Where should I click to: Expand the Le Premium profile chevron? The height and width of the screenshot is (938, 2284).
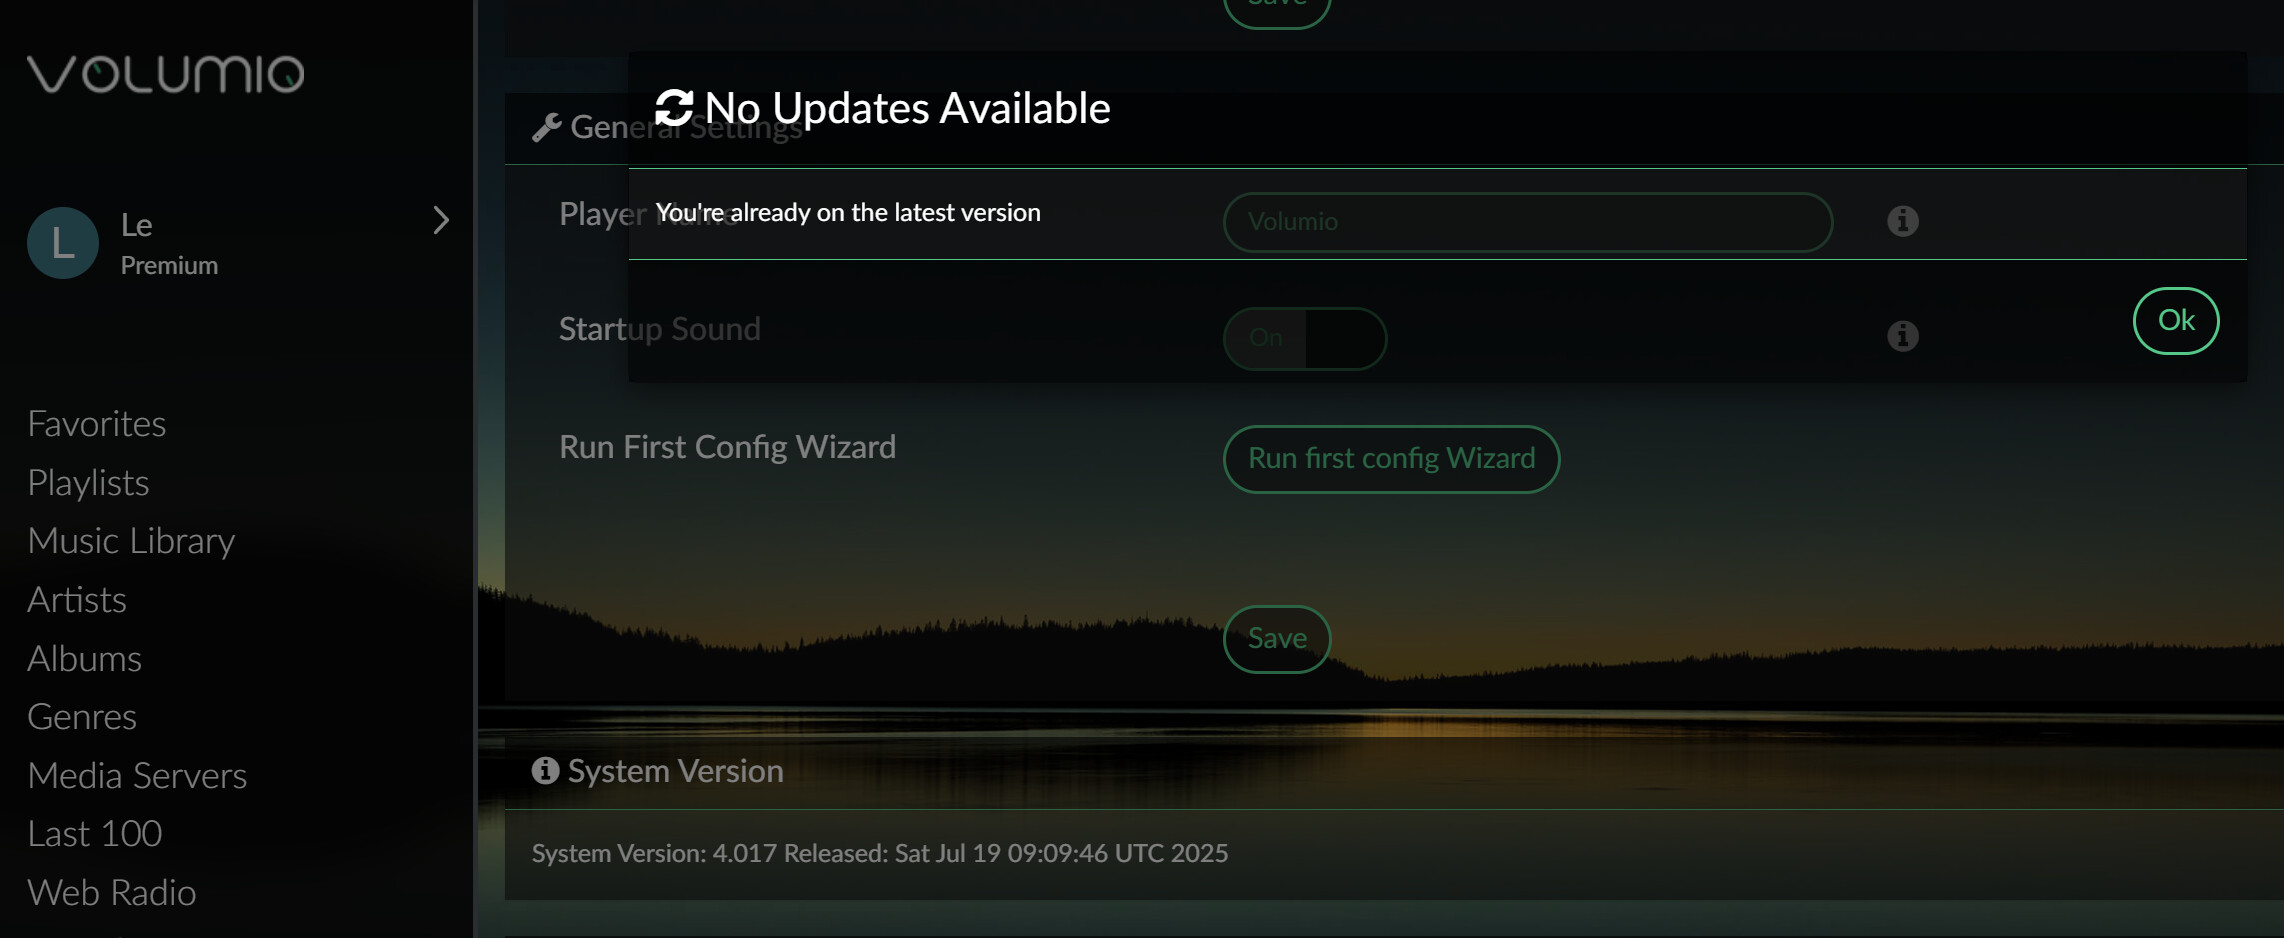click(441, 220)
